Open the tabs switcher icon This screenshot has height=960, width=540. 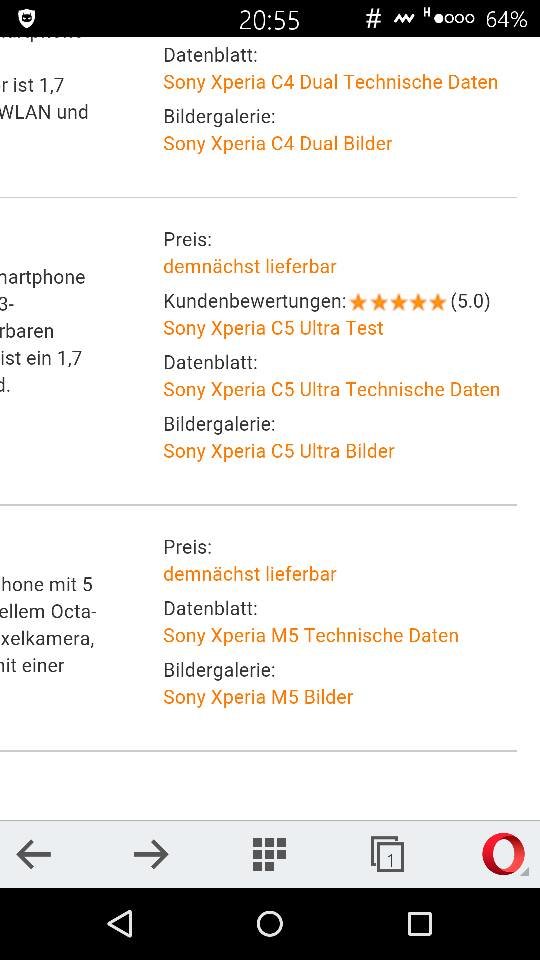coord(387,854)
